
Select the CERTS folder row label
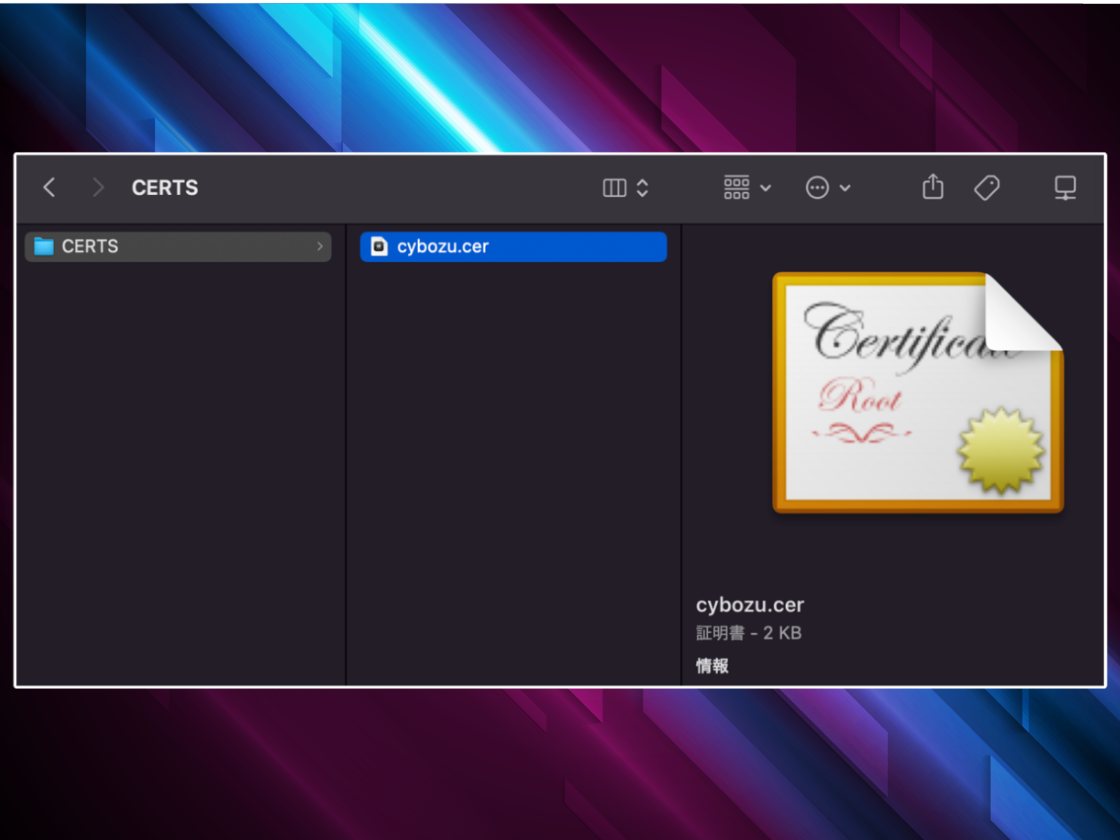pyautogui.click(x=90, y=246)
